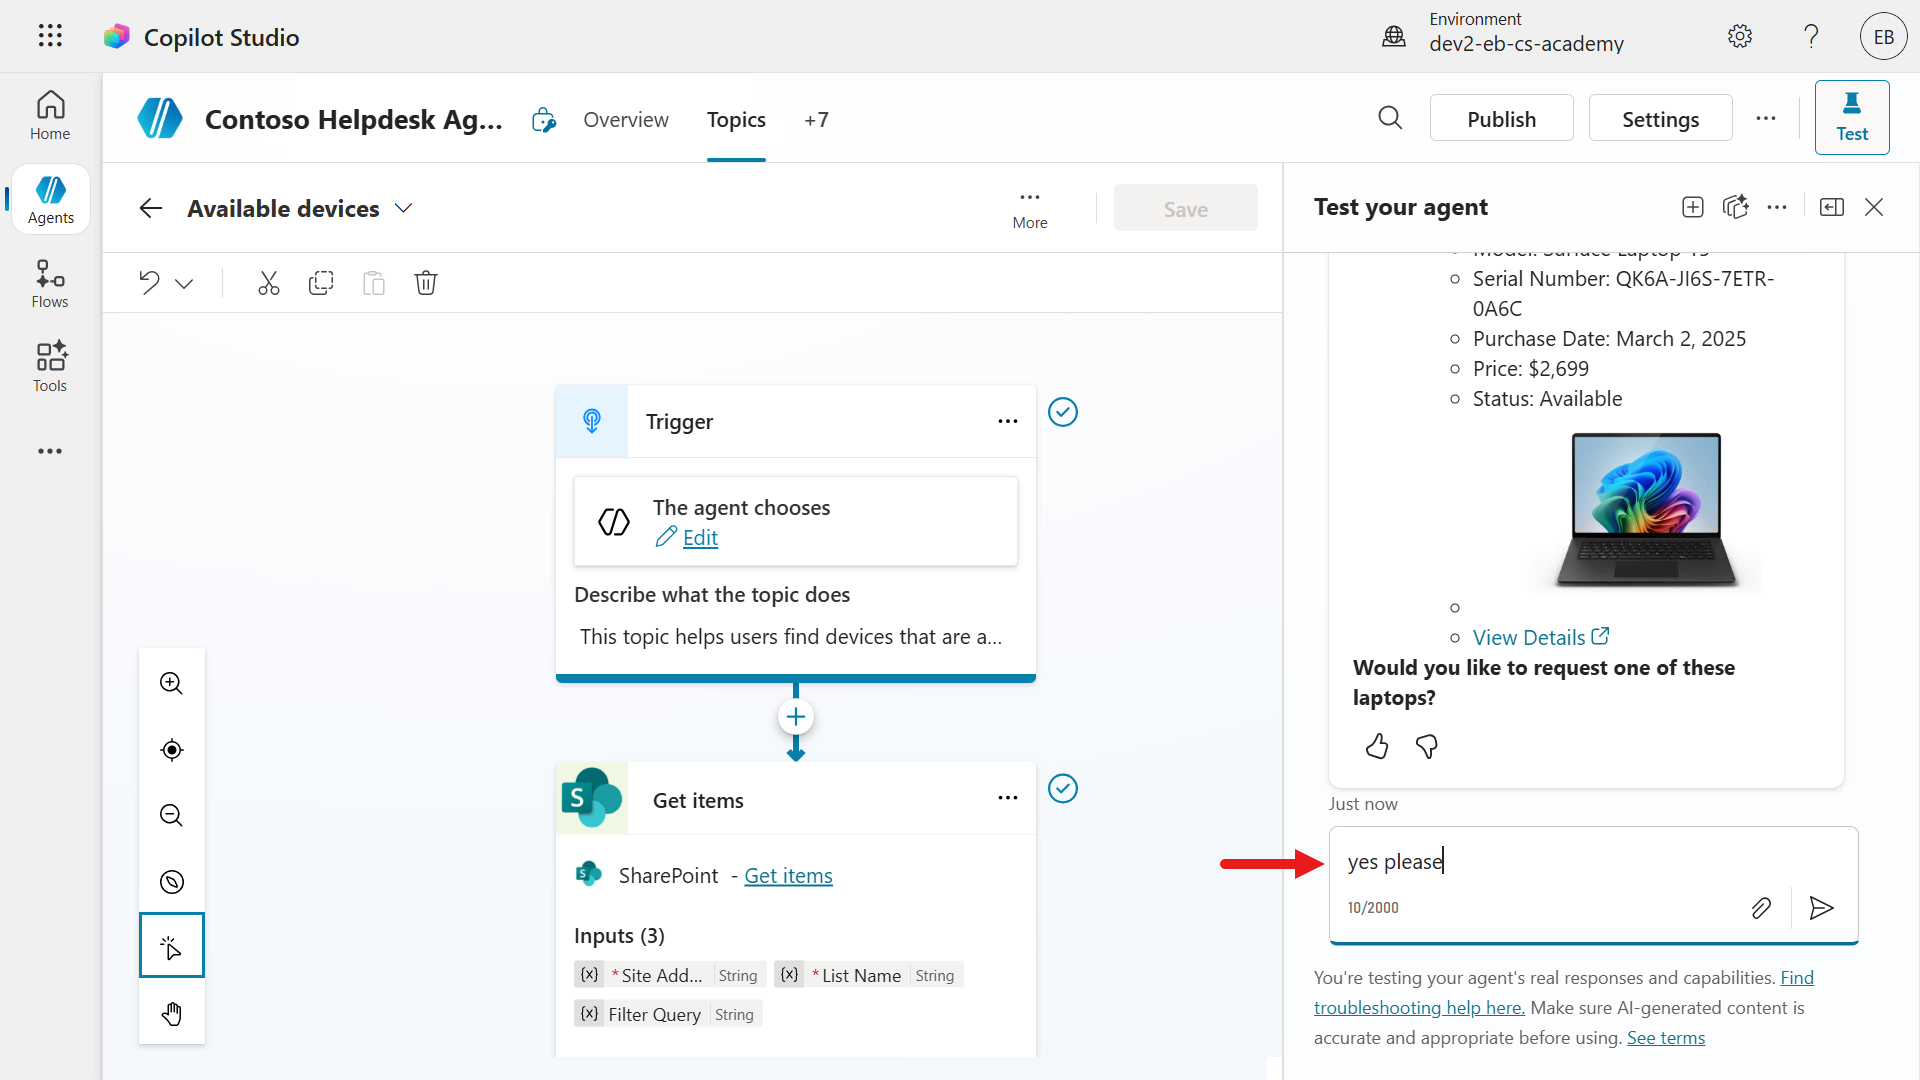Click thumbs up on agent response
The image size is (1920, 1080).
(1377, 747)
